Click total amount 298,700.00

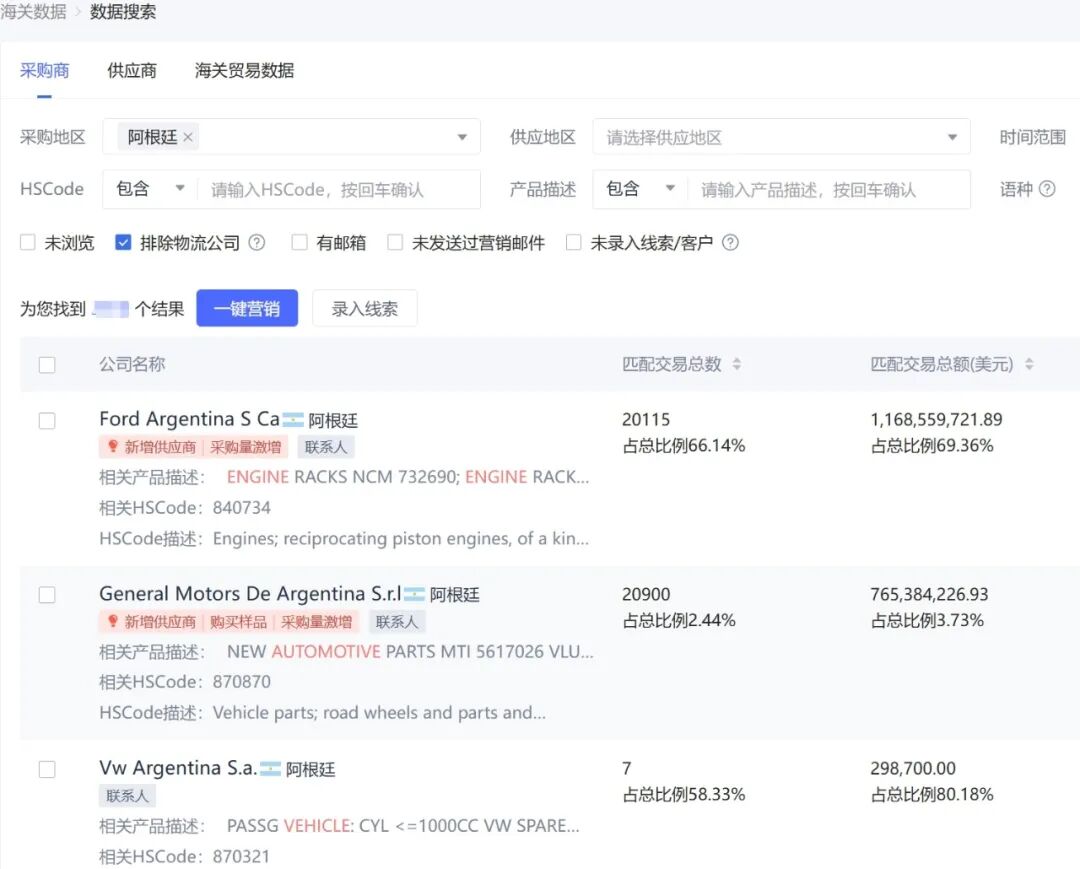(x=913, y=768)
